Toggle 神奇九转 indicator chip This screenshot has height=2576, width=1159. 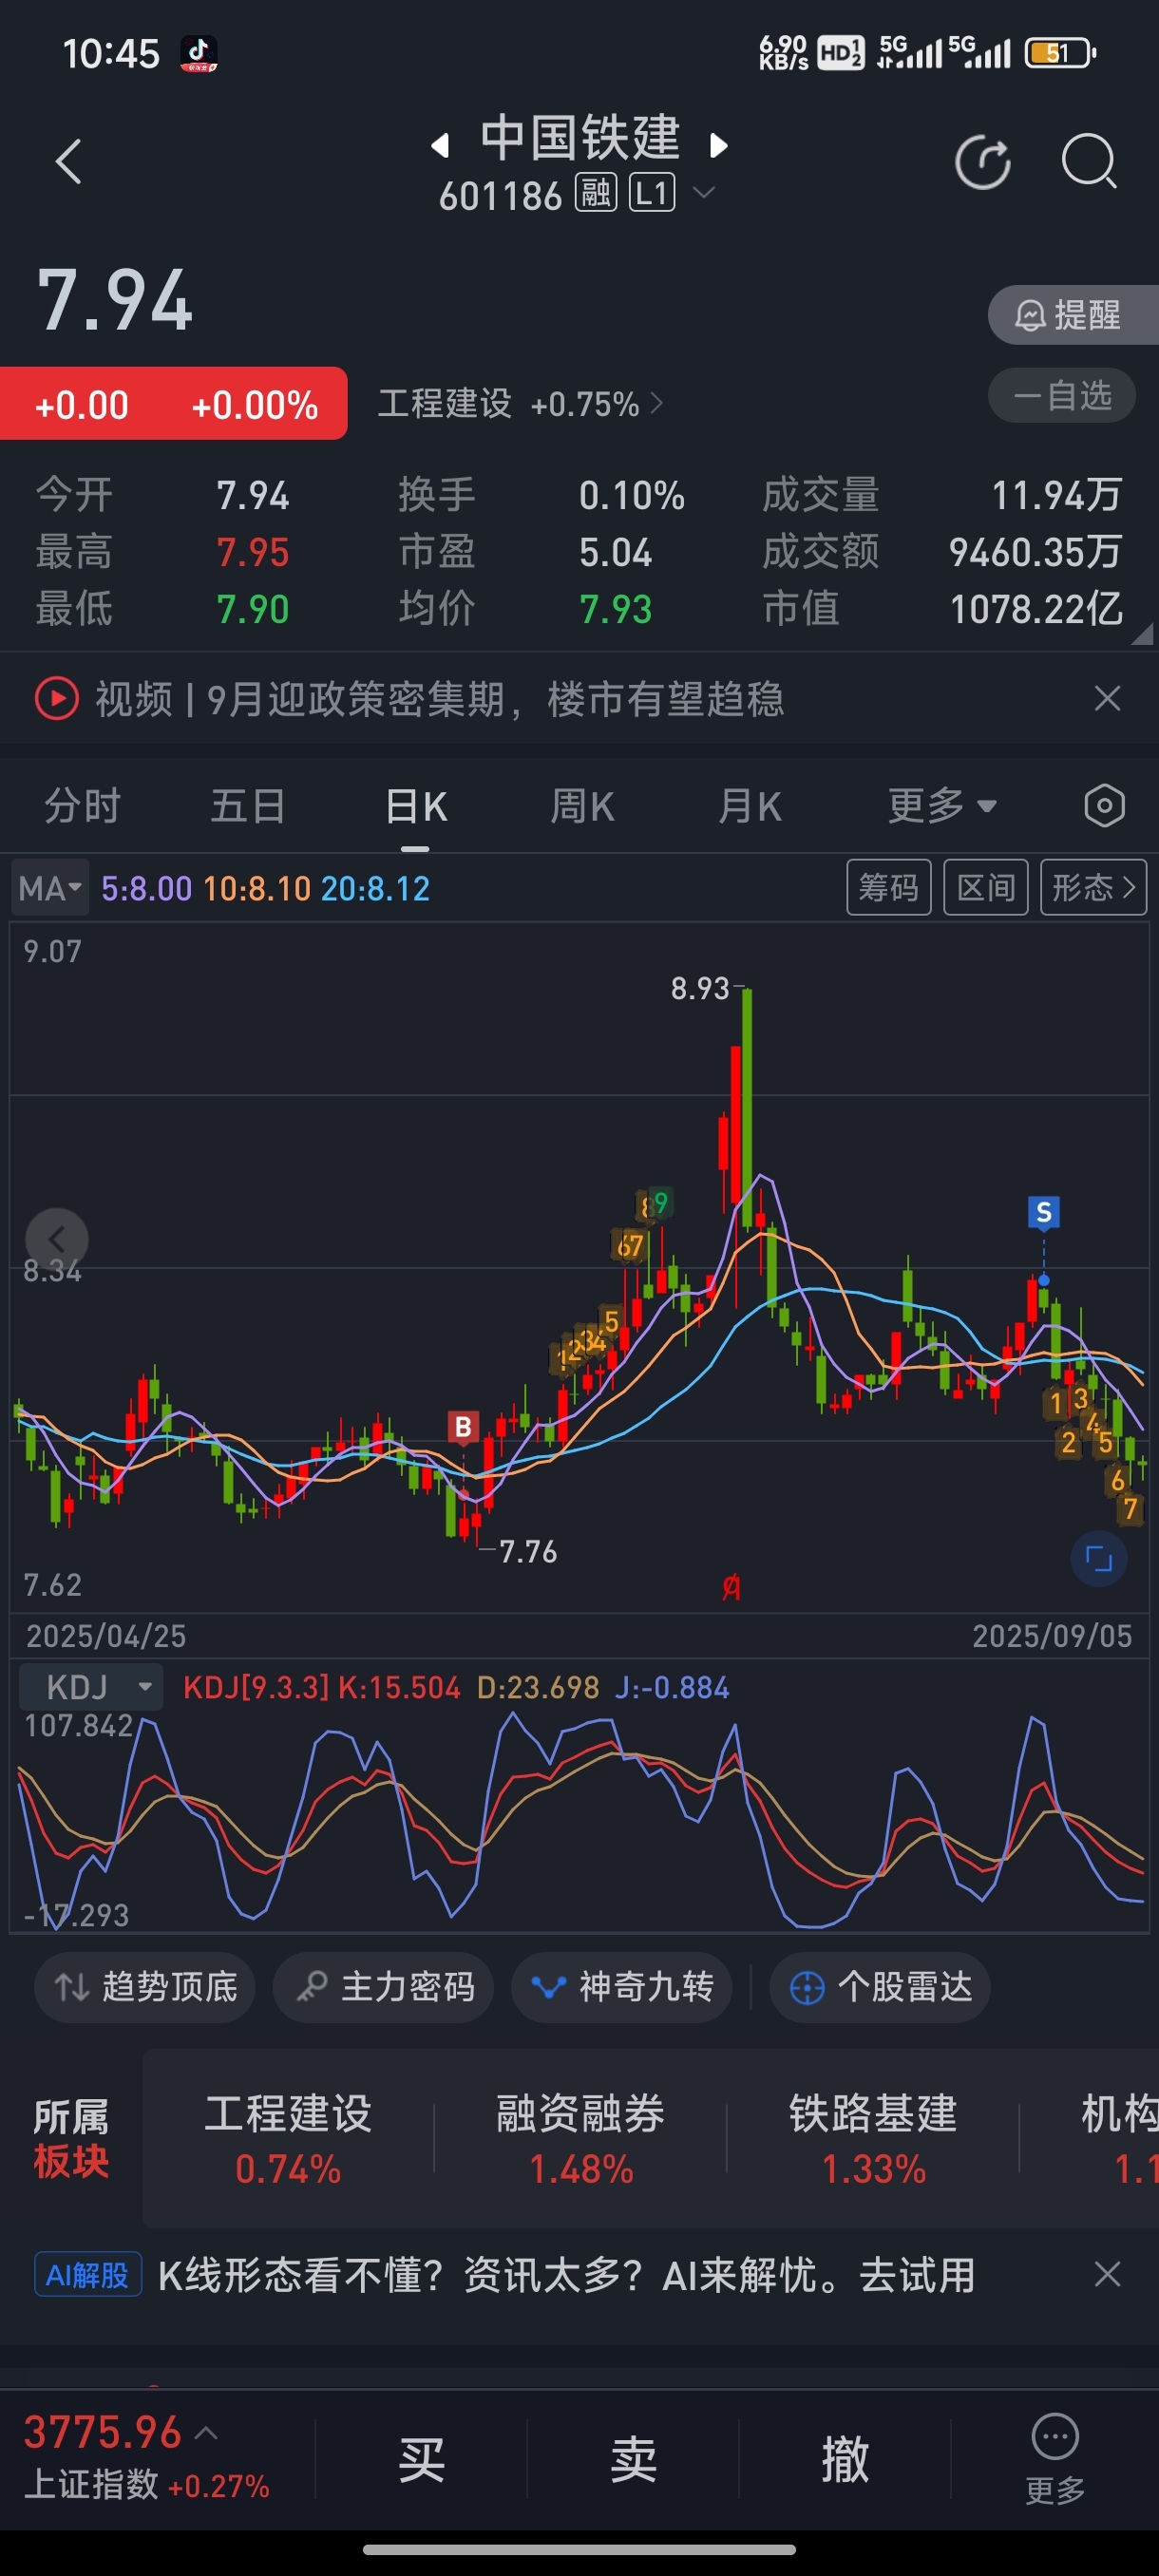tap(622, 1986)
